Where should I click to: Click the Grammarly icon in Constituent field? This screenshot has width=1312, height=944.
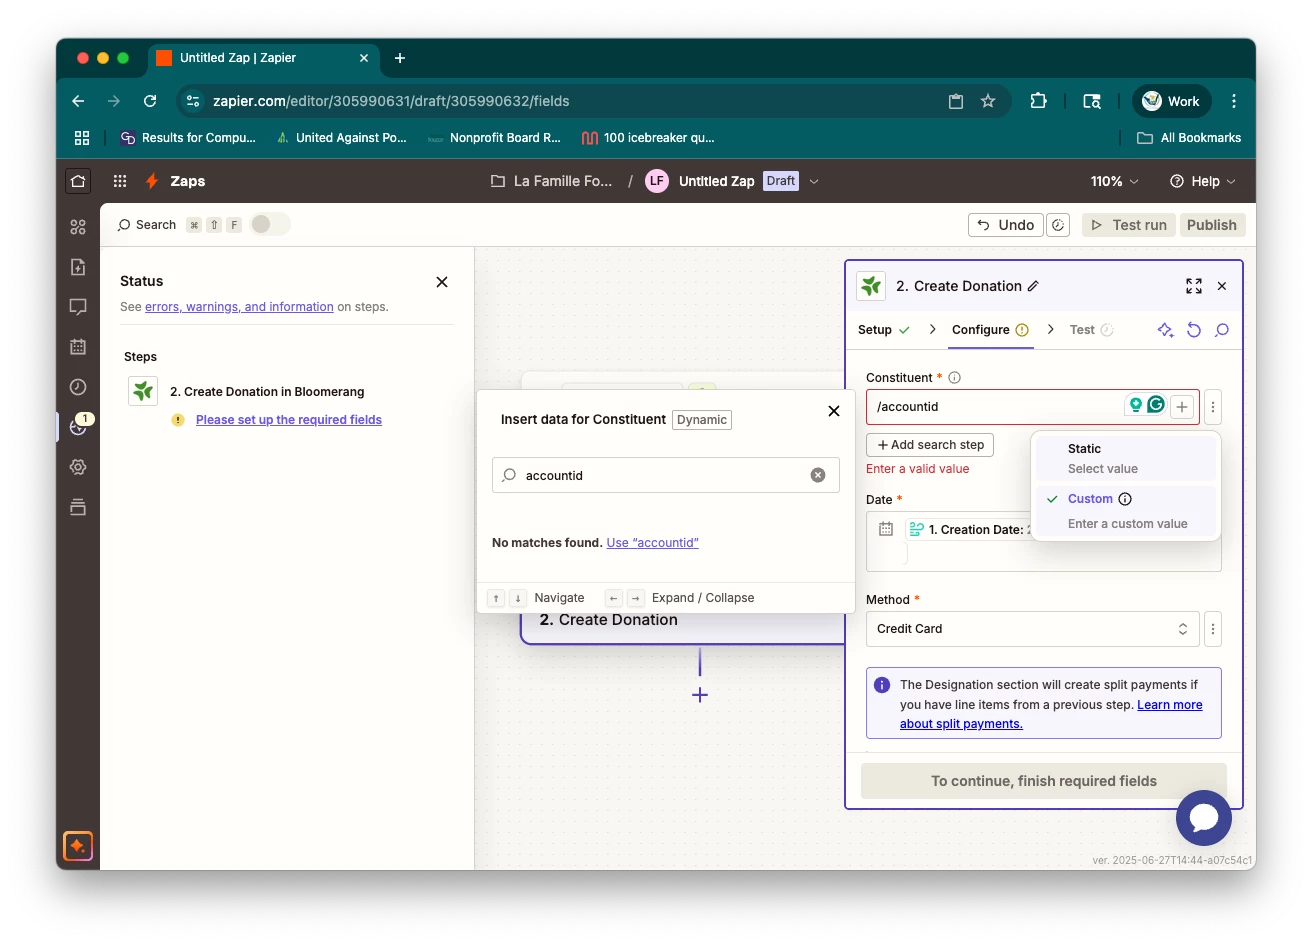click(1156, 405)
